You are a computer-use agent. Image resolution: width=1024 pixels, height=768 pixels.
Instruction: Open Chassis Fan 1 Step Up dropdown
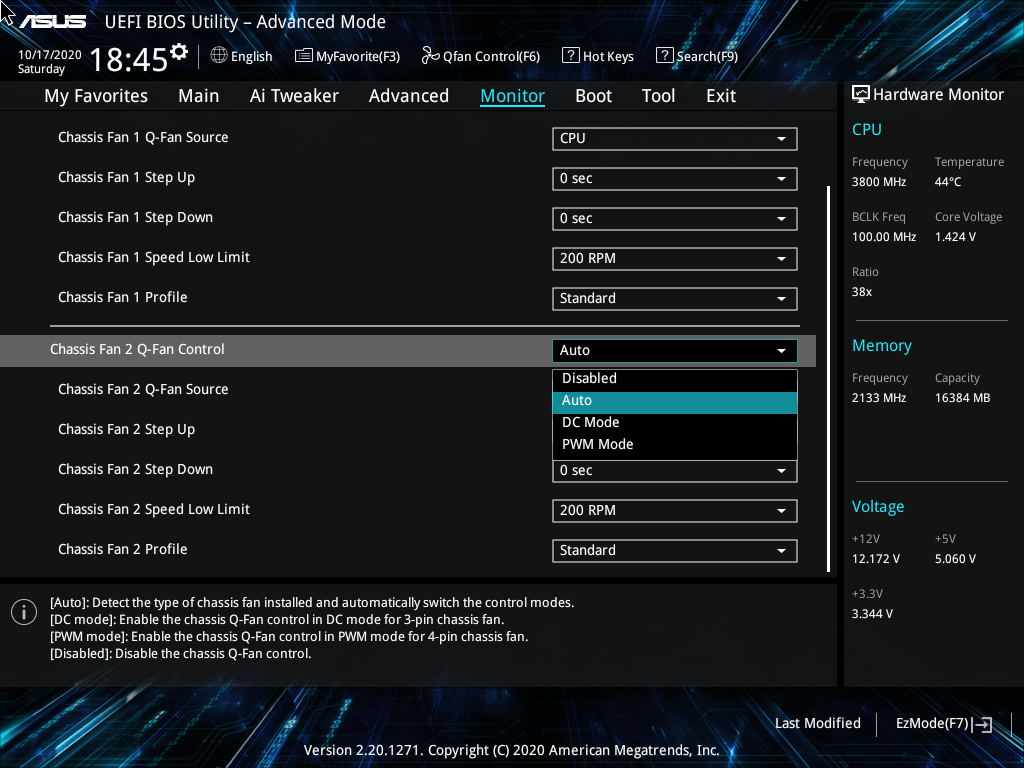(x=675, y=178)
